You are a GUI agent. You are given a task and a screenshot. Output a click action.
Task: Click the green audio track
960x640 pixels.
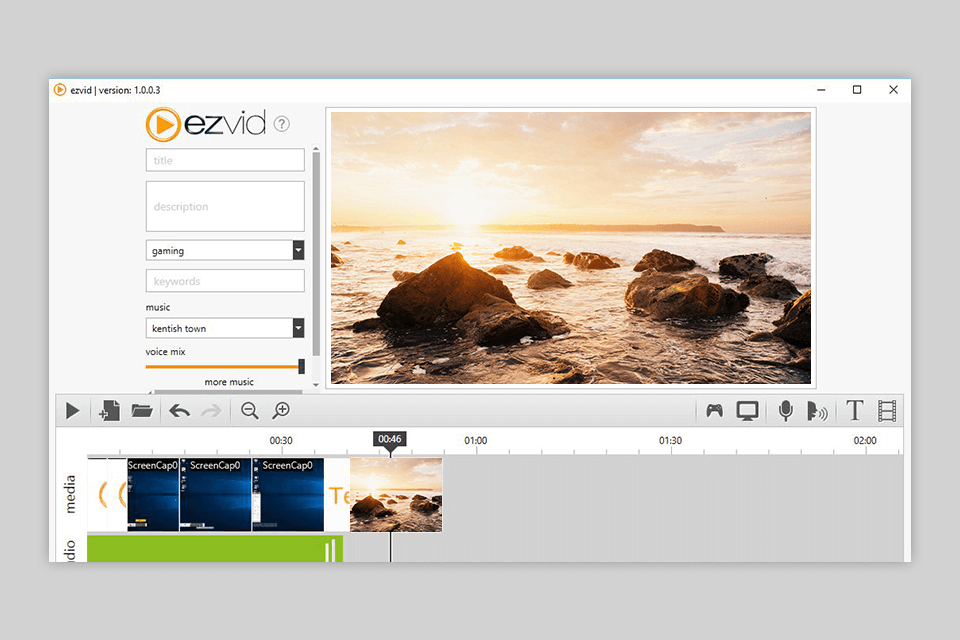click(x=215, y=549)
